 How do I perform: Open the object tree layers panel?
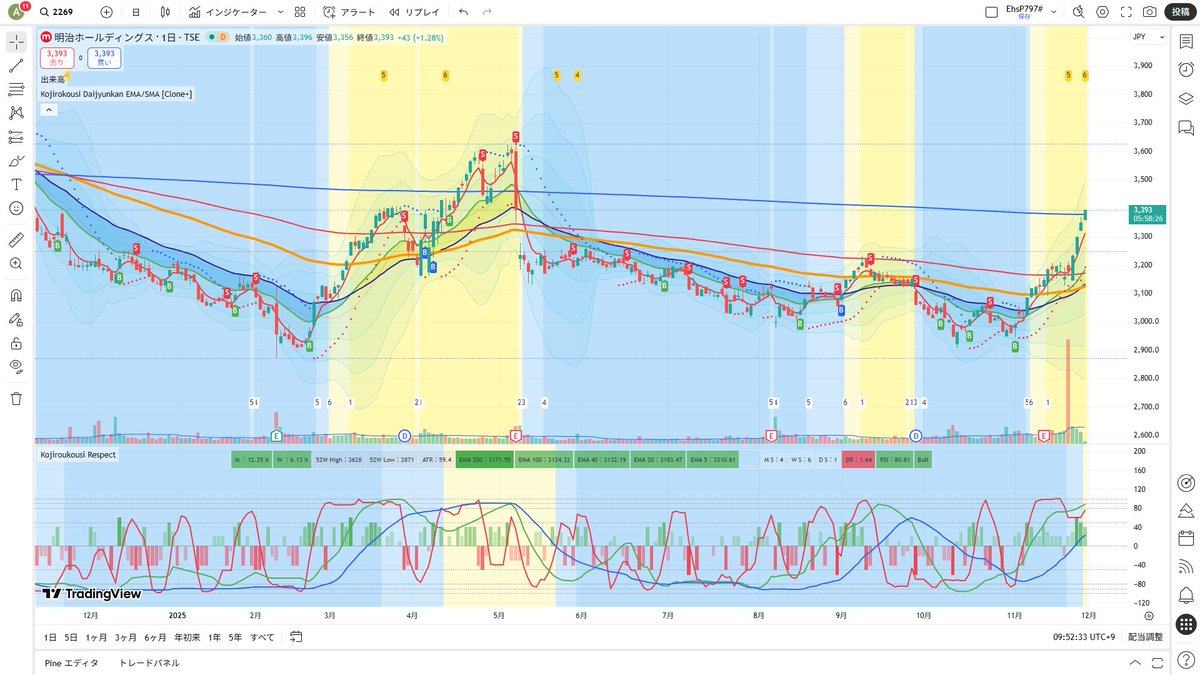1186,99
